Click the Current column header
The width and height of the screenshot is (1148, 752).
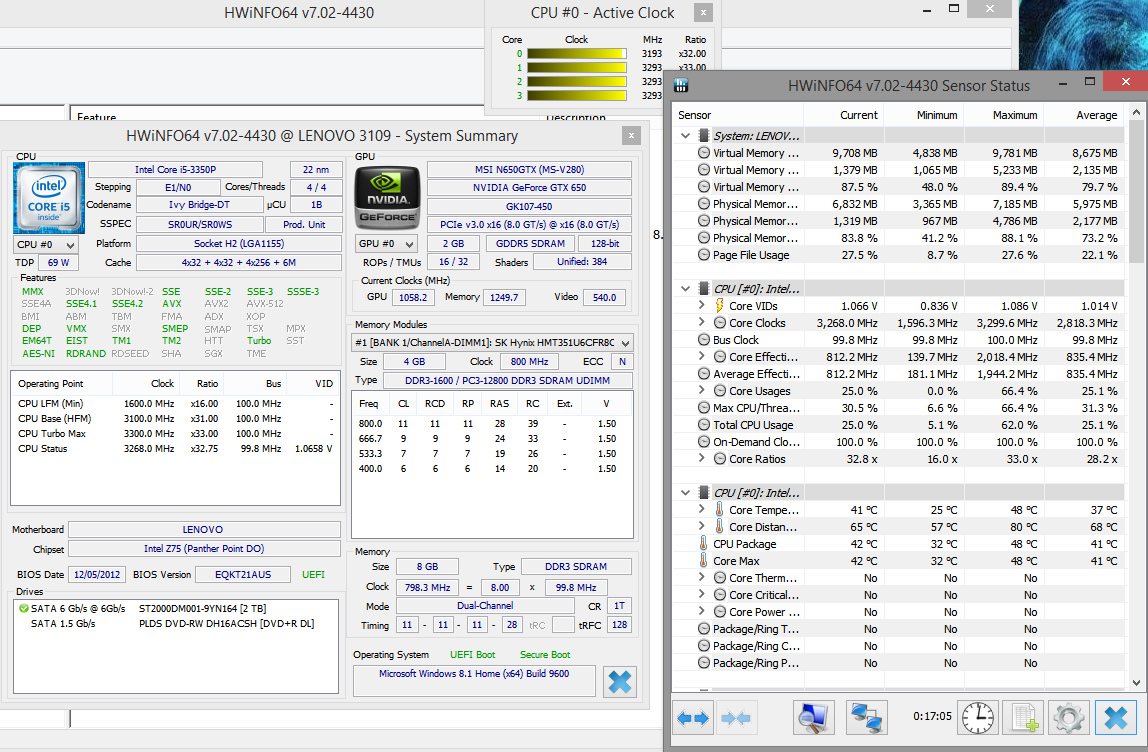pyautogui.click(x=843, y=115)
